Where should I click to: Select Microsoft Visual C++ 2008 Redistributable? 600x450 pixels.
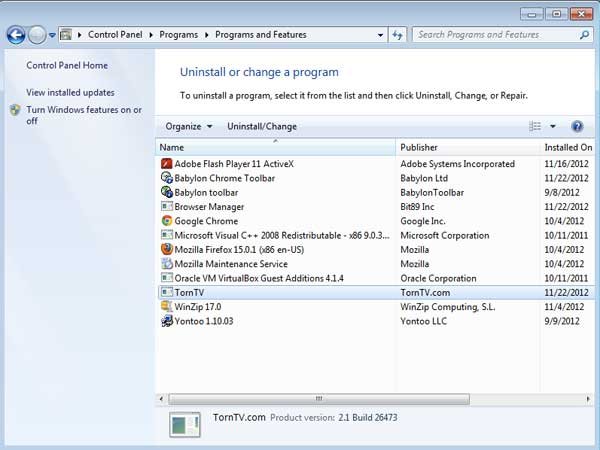pos(282,235)
